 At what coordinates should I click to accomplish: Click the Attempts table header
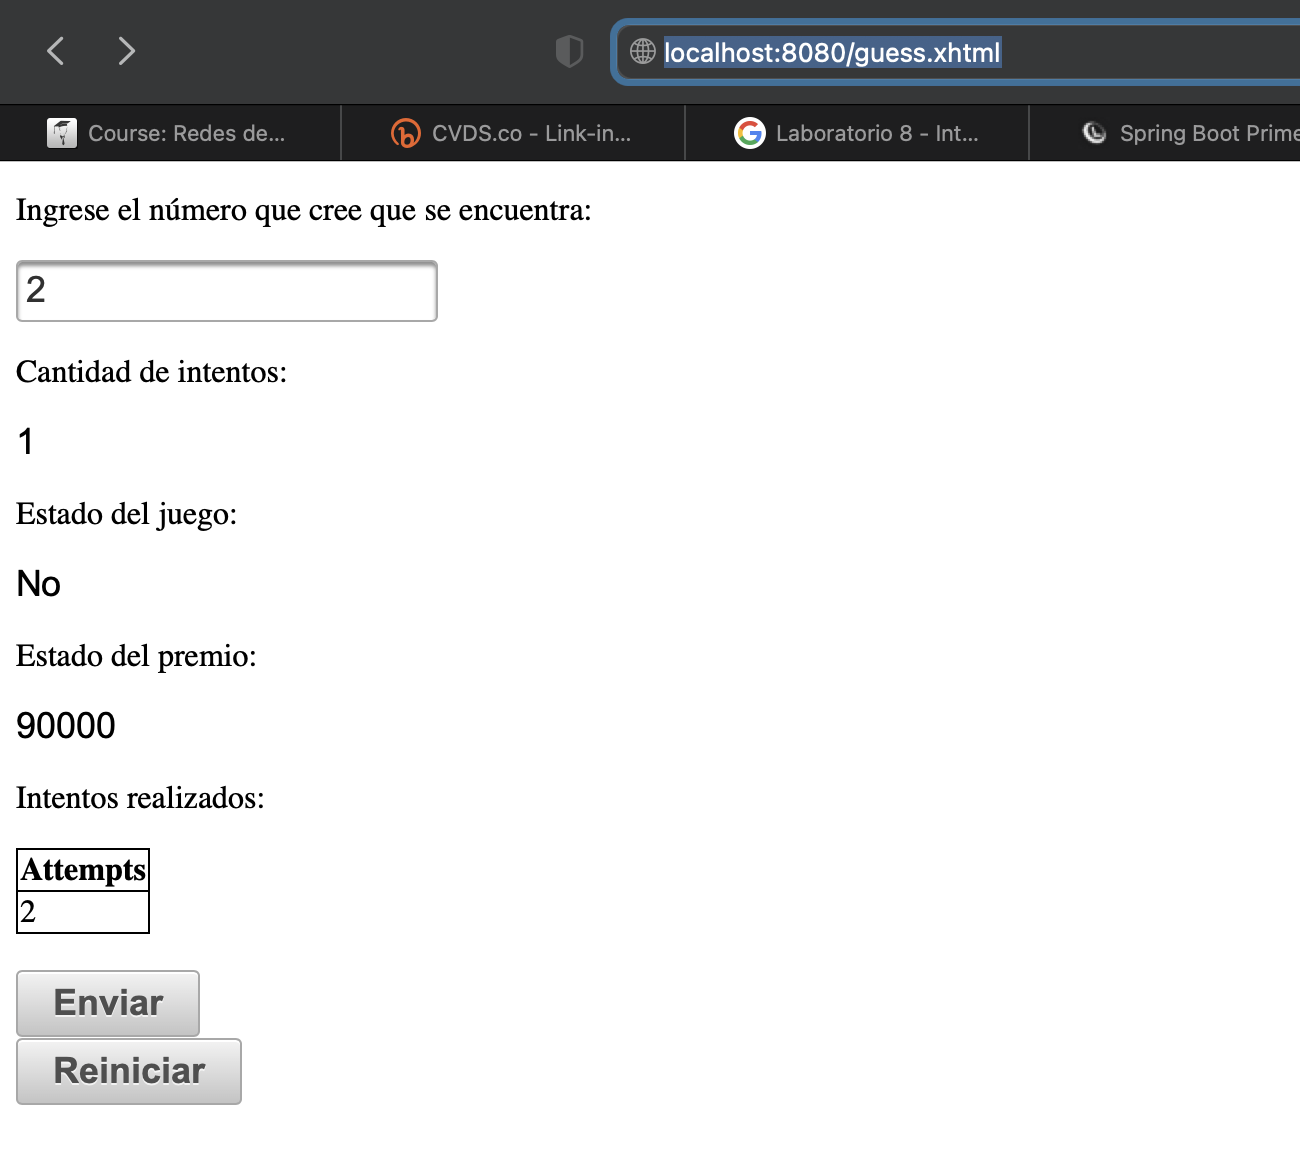tap(83, 869)
